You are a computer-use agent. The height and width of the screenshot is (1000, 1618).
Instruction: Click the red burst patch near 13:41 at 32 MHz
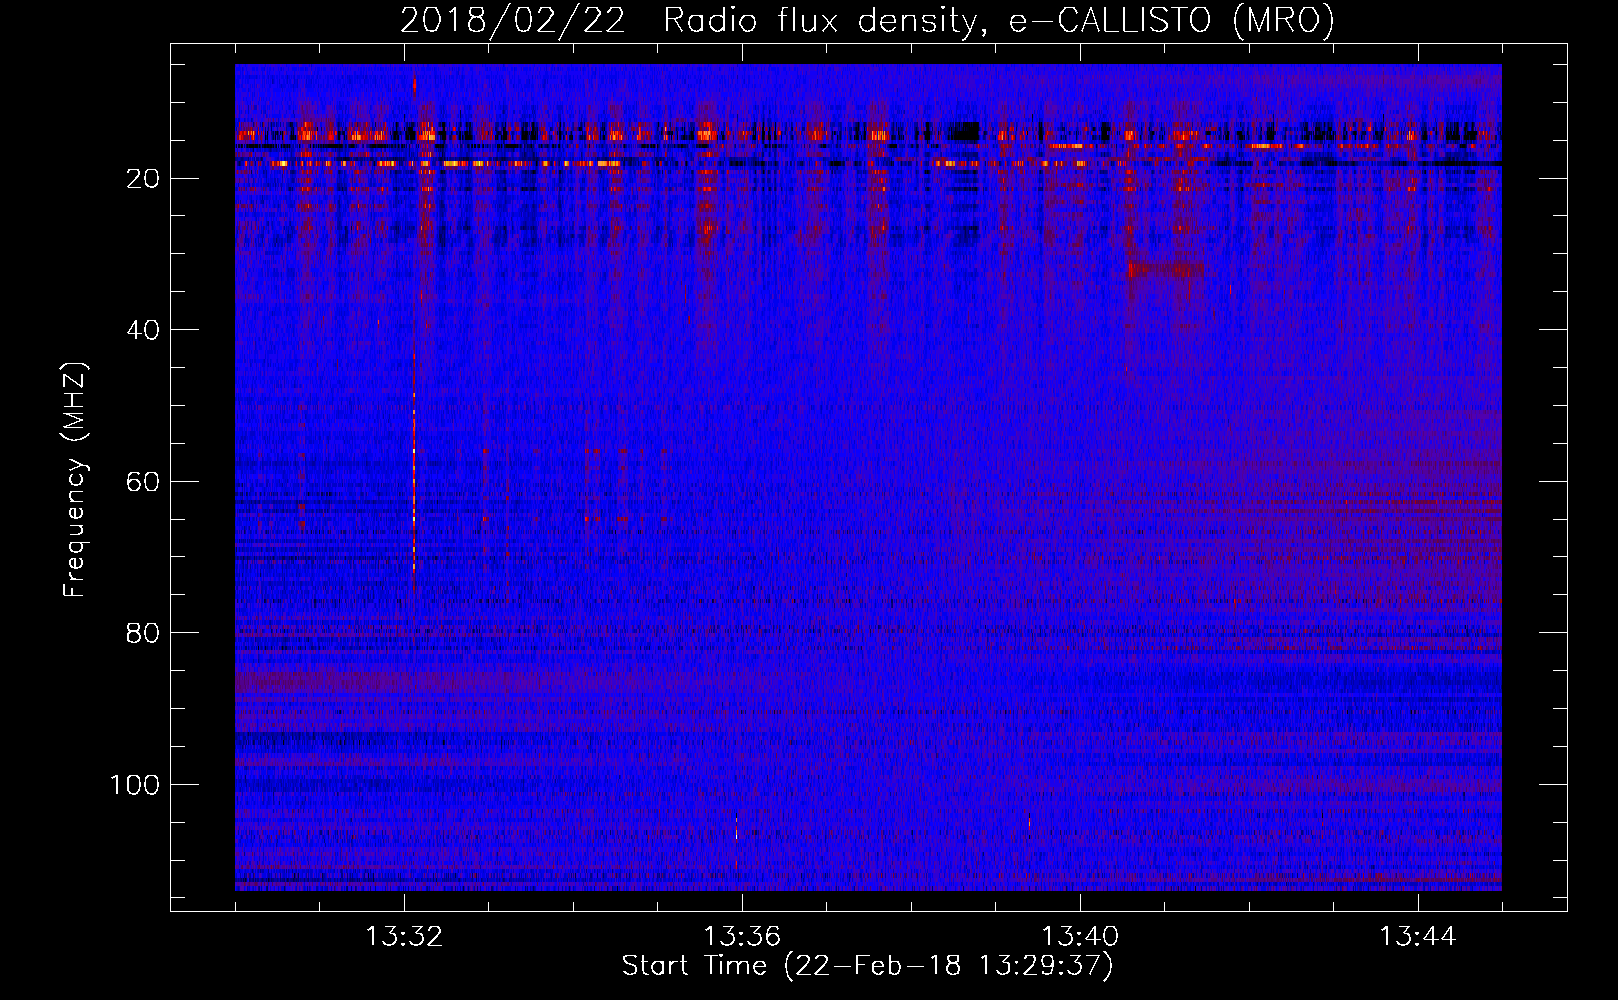[1165, 269]
